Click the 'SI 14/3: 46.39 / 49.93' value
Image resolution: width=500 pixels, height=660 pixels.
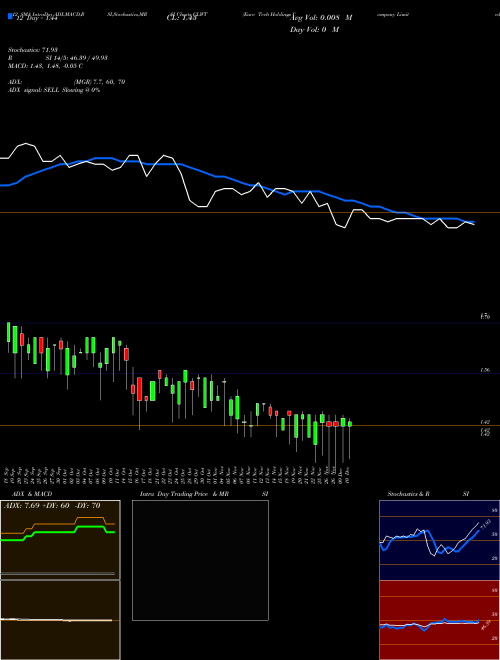[77, 58]
